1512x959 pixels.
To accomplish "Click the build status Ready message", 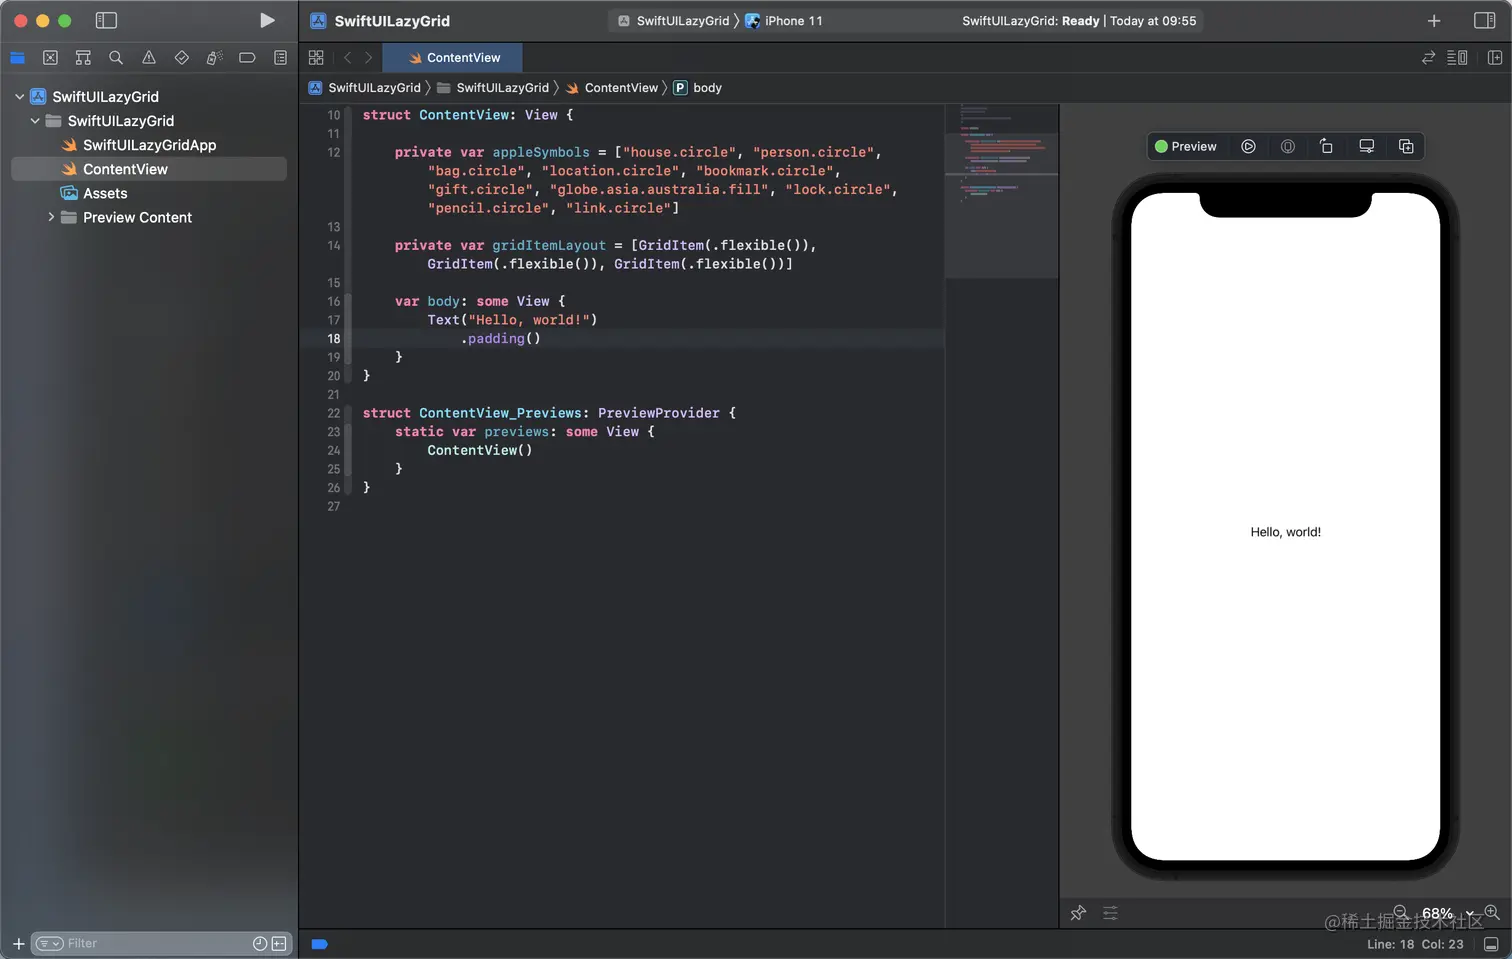I will coord(1079,21).
